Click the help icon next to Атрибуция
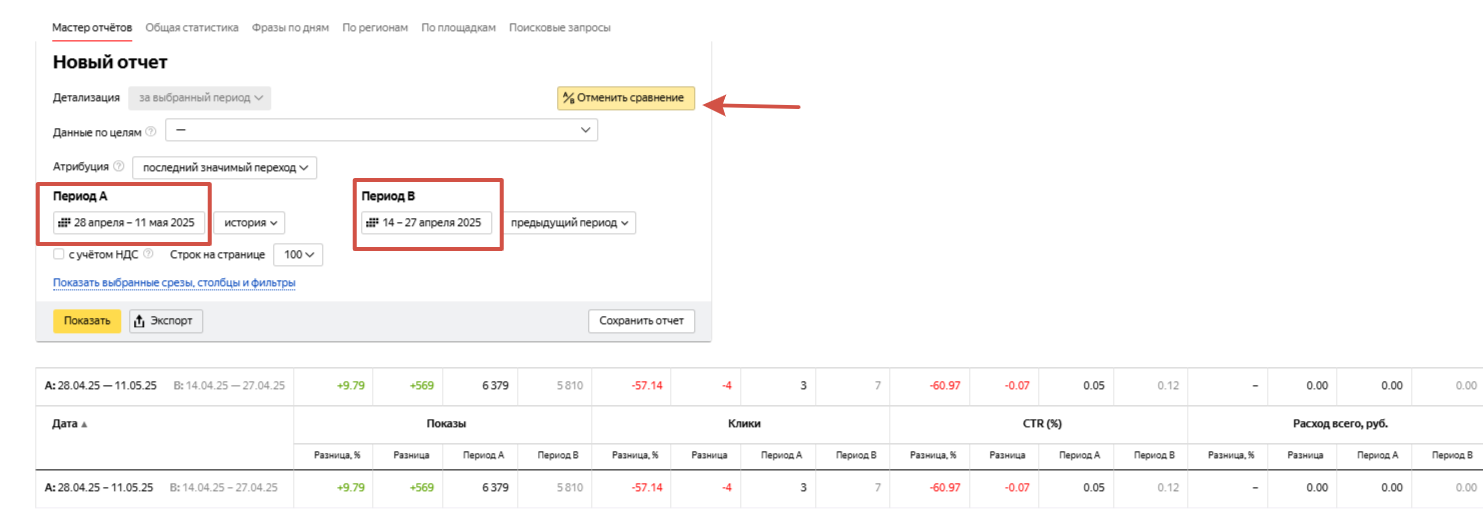Image resolution: width=1483 pixels, height=528 pixels. tap(119, 167)
